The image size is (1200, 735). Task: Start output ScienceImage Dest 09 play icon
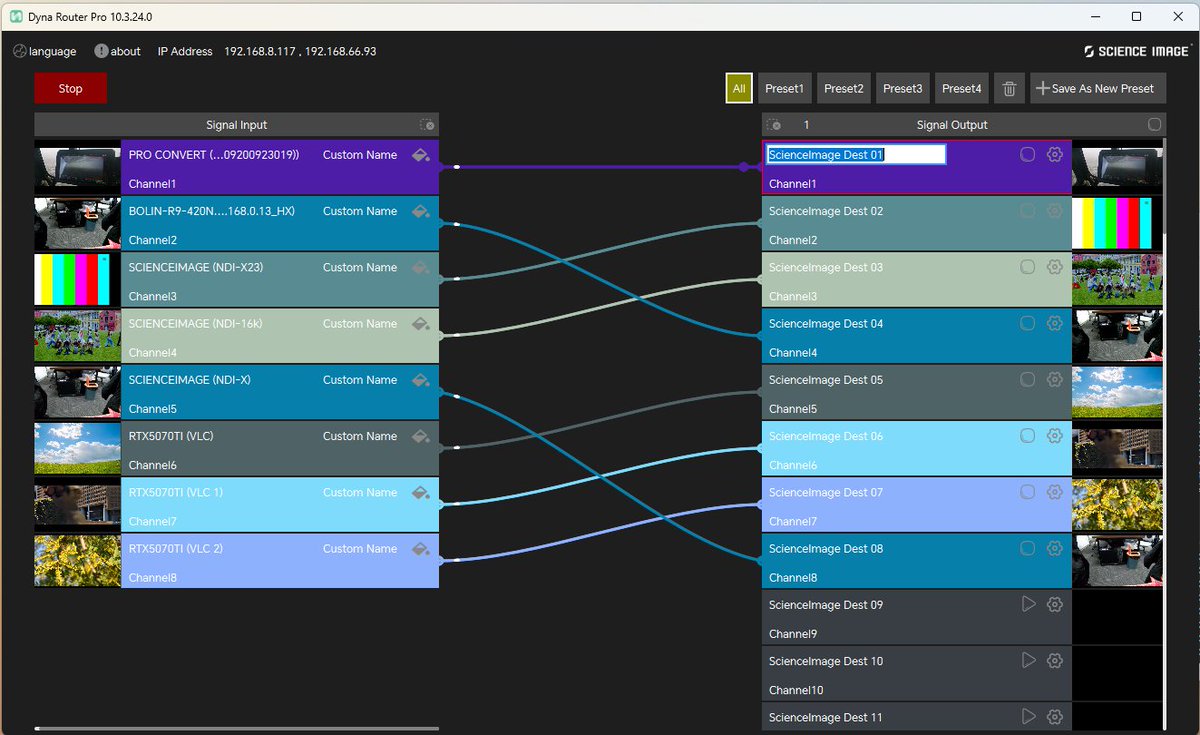tap(1027, 604)
